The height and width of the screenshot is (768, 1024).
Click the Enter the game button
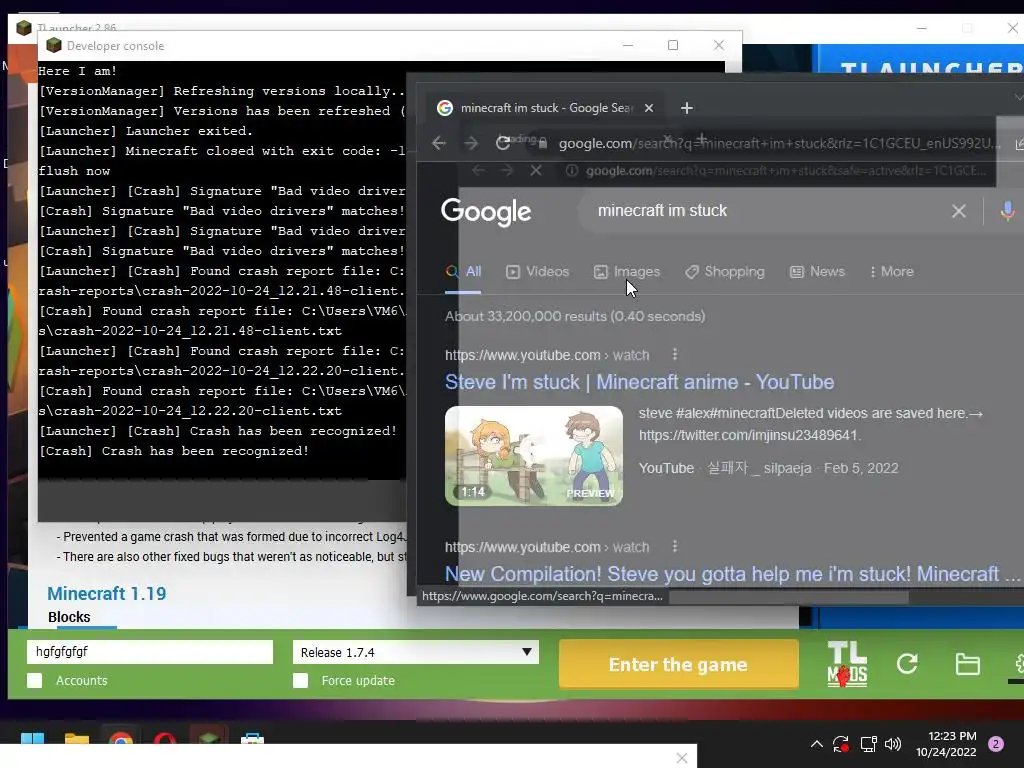pyautogui.click(x=679, y=664)
